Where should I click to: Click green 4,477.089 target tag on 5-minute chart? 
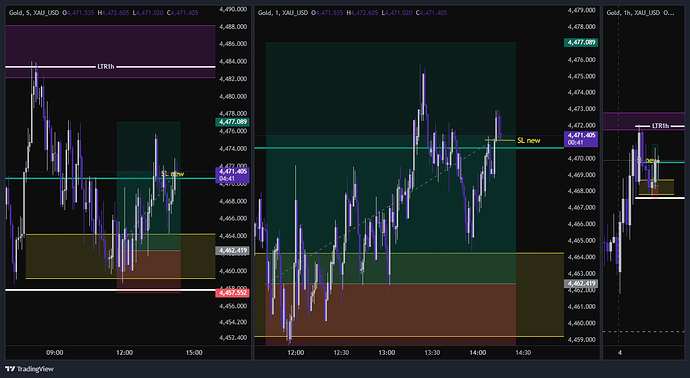click(232, 122)
